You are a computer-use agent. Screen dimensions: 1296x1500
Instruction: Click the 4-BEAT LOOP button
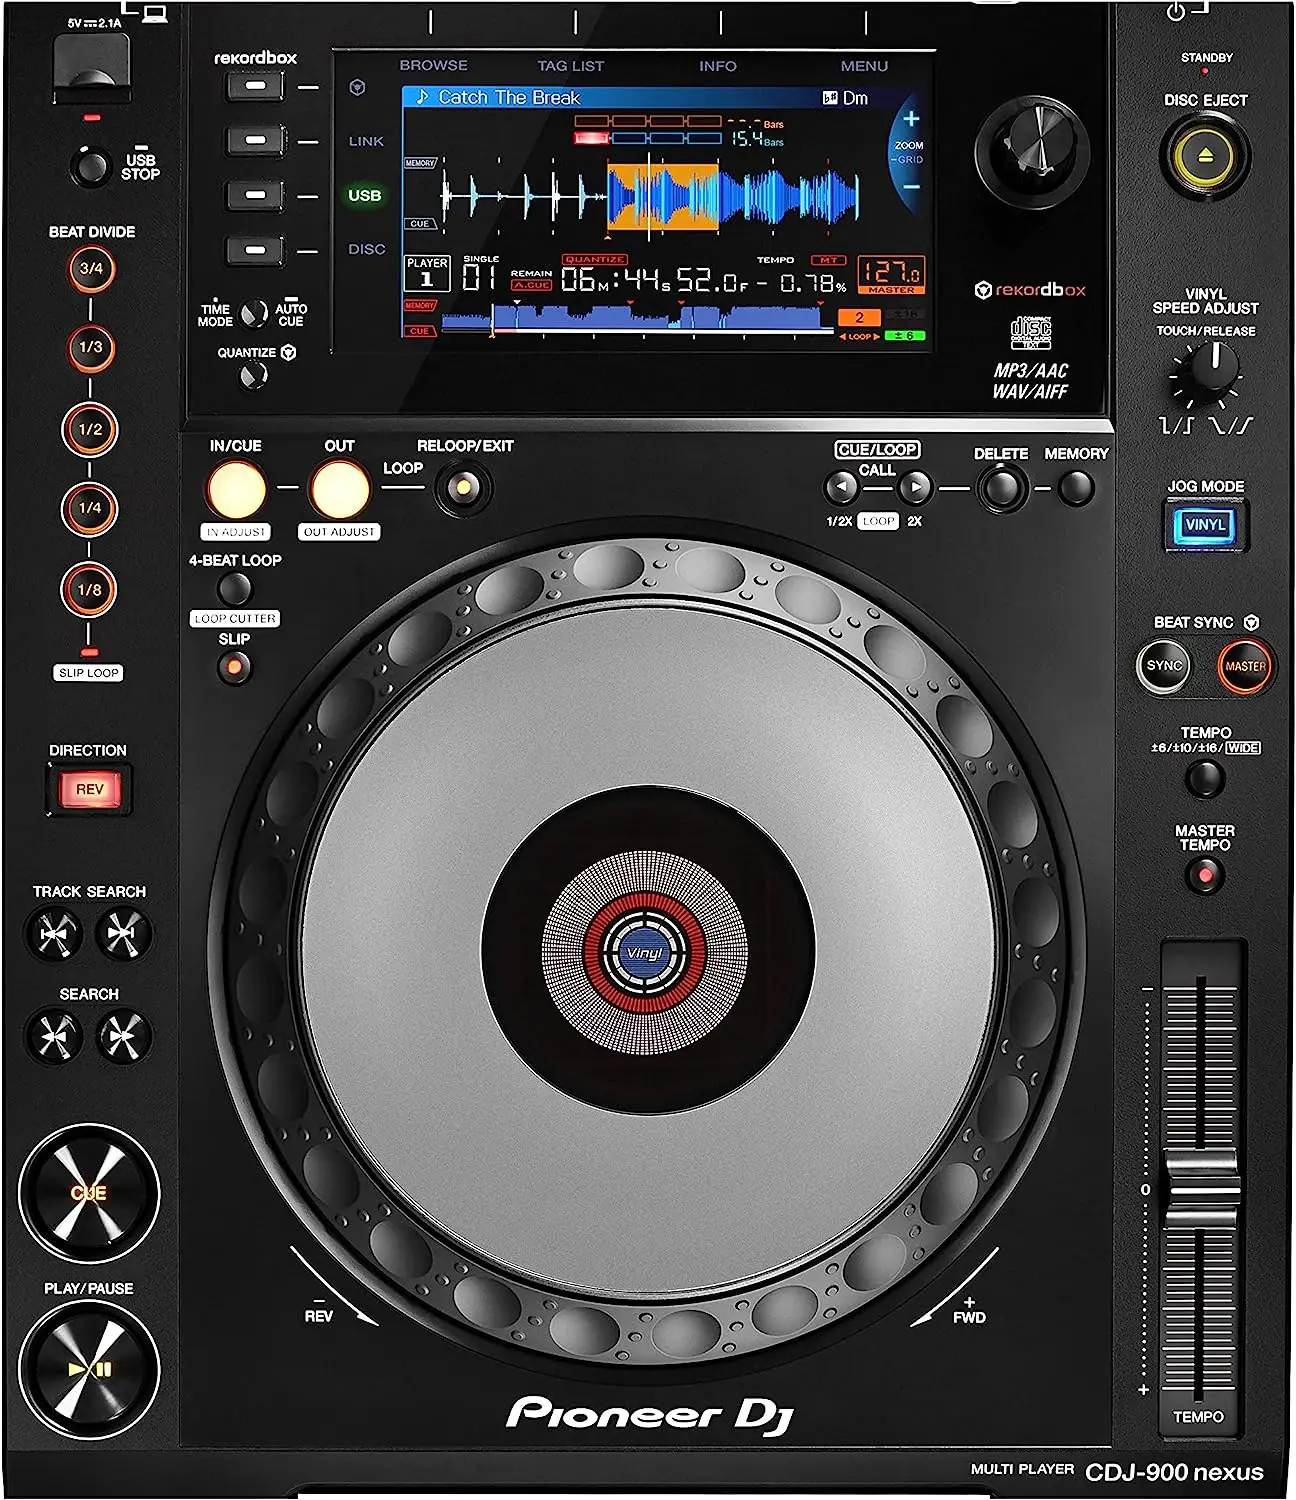(x=234, y=587)
